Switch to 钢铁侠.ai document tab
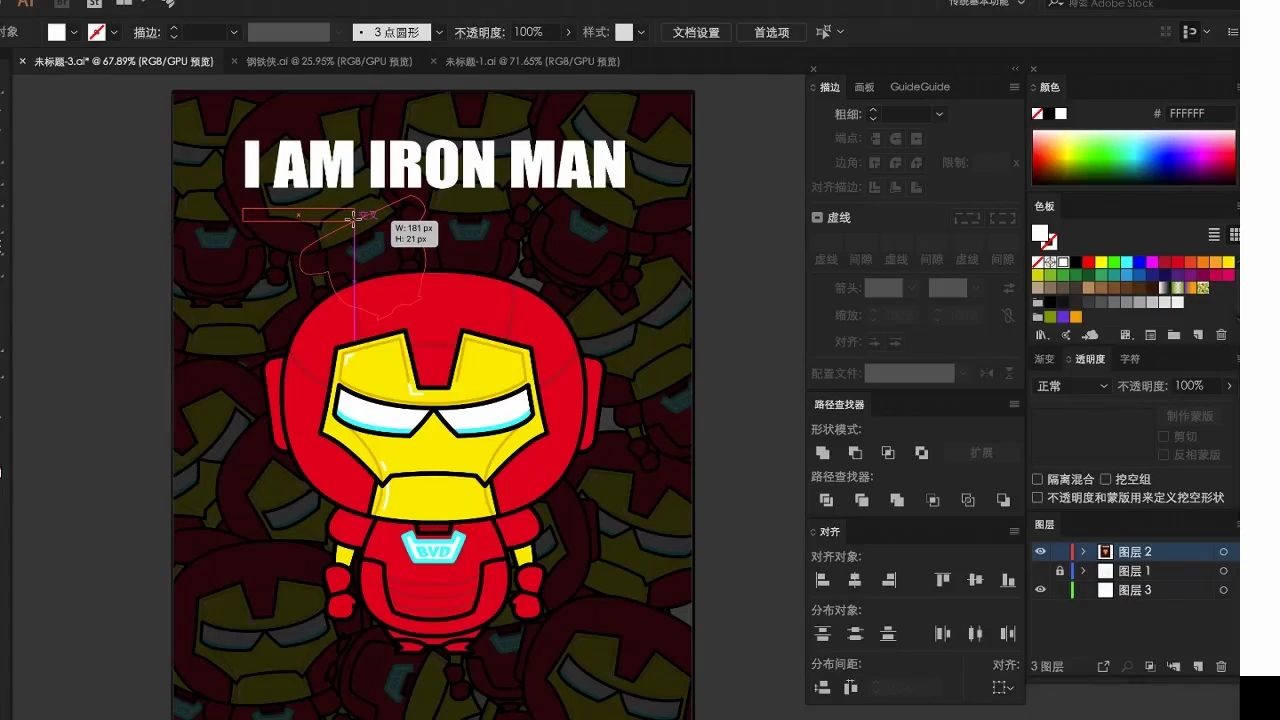The image size is (1280, 720). click(329, 61)
